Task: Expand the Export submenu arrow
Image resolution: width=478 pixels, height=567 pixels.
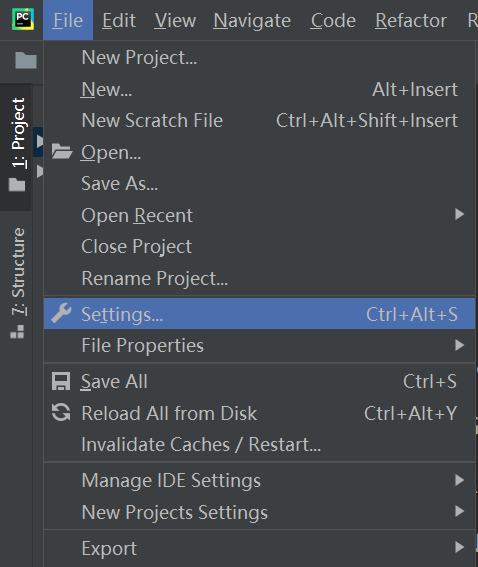Action: (x=459, y=547)
